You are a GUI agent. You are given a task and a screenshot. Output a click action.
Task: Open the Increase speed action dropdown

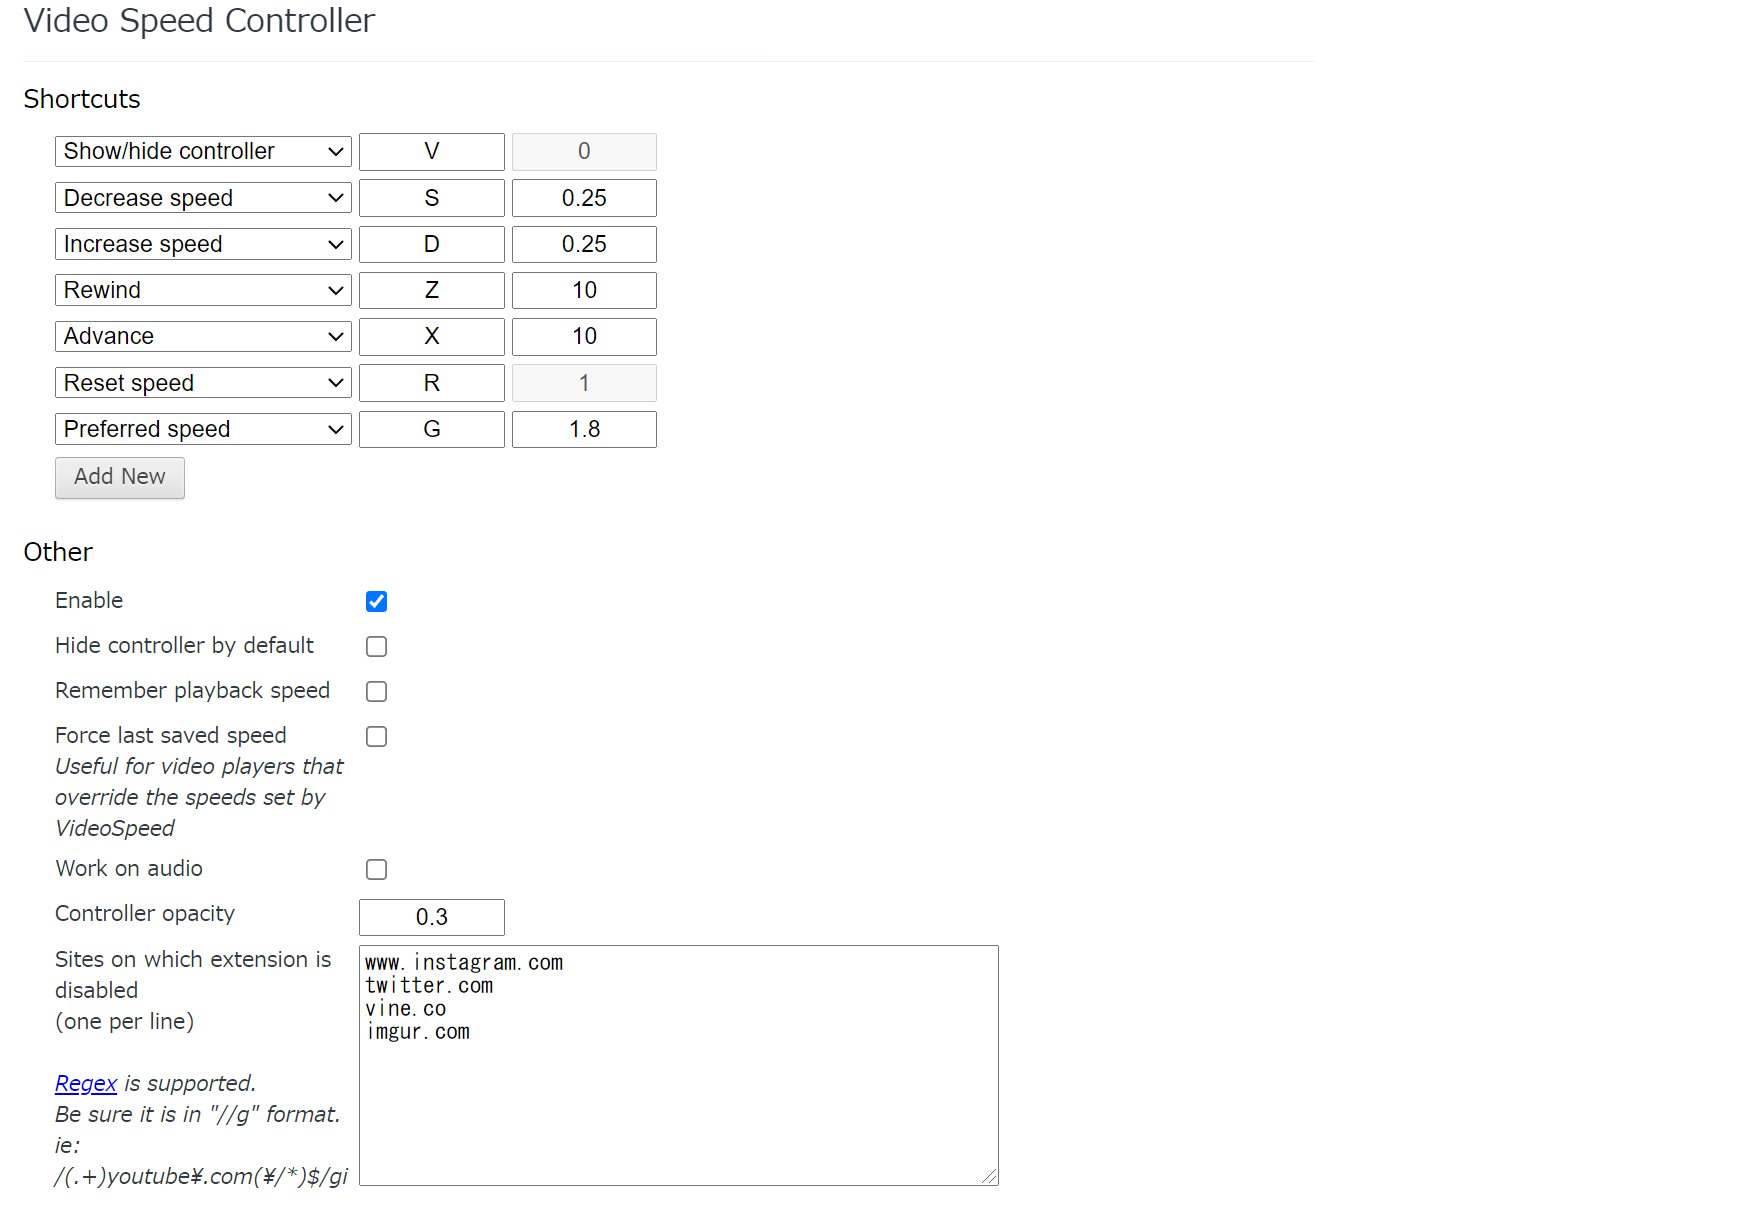click(203, 244)
